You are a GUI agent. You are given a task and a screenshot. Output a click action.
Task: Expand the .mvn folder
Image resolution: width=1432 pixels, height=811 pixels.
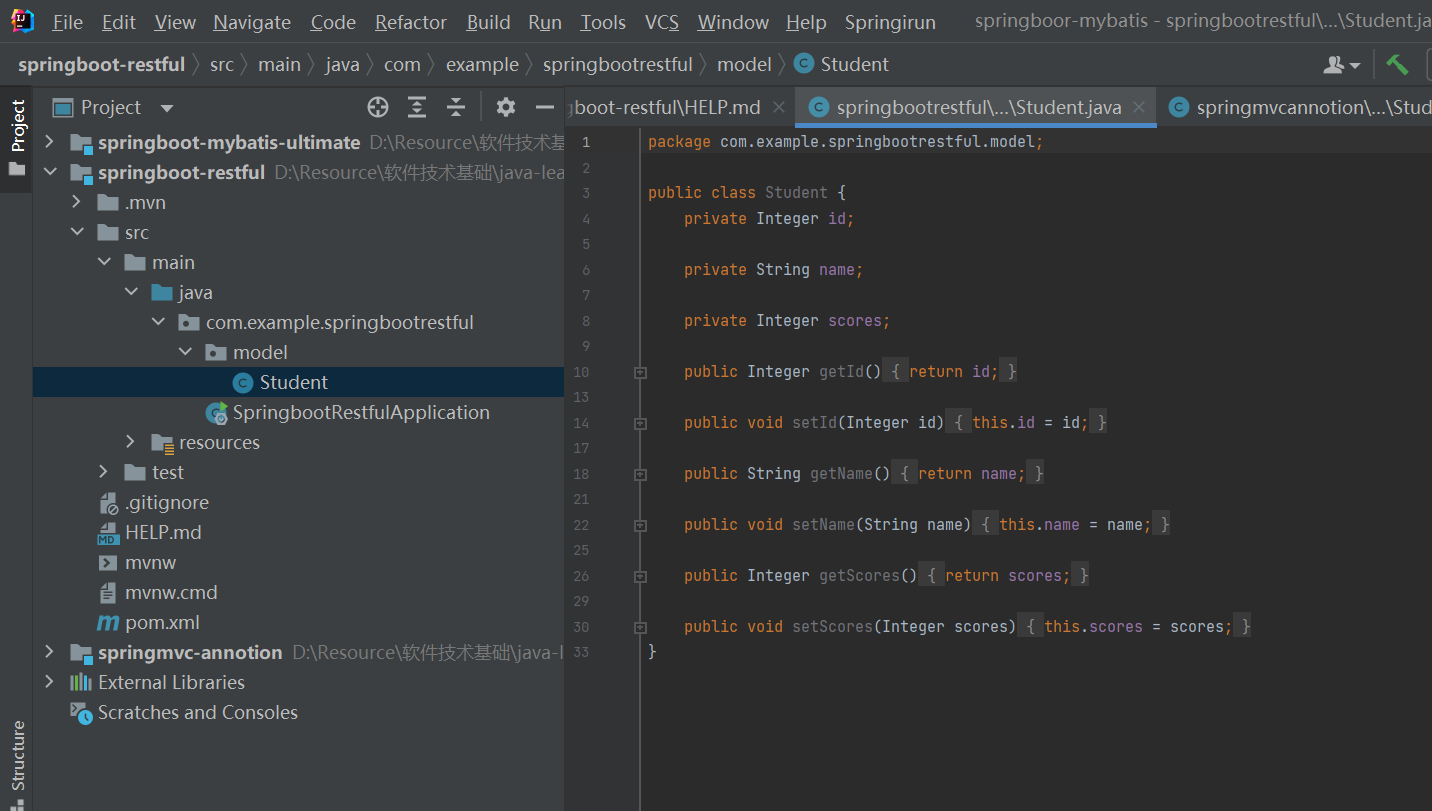77,203
